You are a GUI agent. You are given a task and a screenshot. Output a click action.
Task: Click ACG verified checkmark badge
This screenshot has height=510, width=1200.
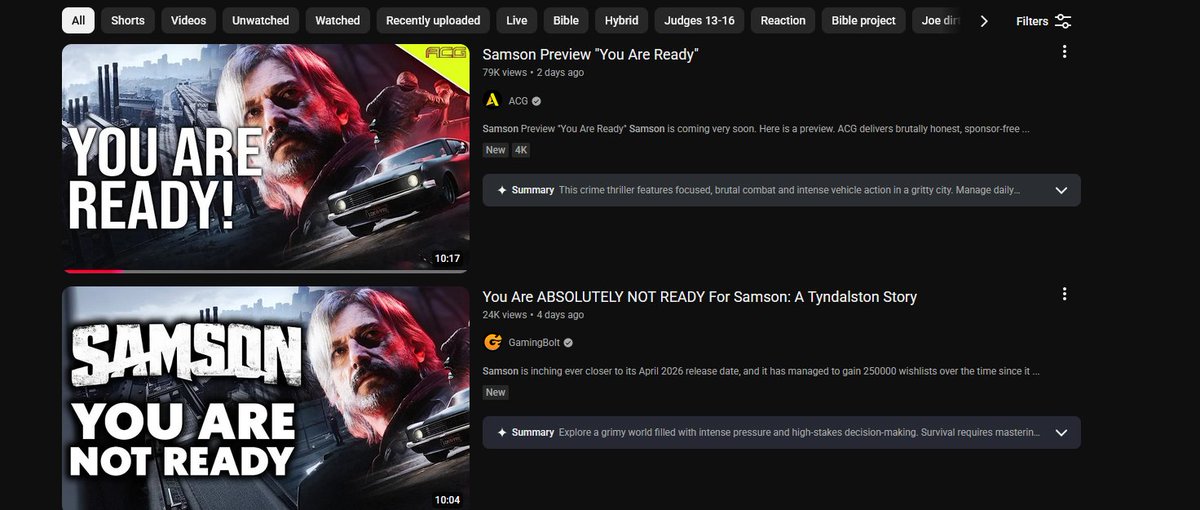coord(537,101)
